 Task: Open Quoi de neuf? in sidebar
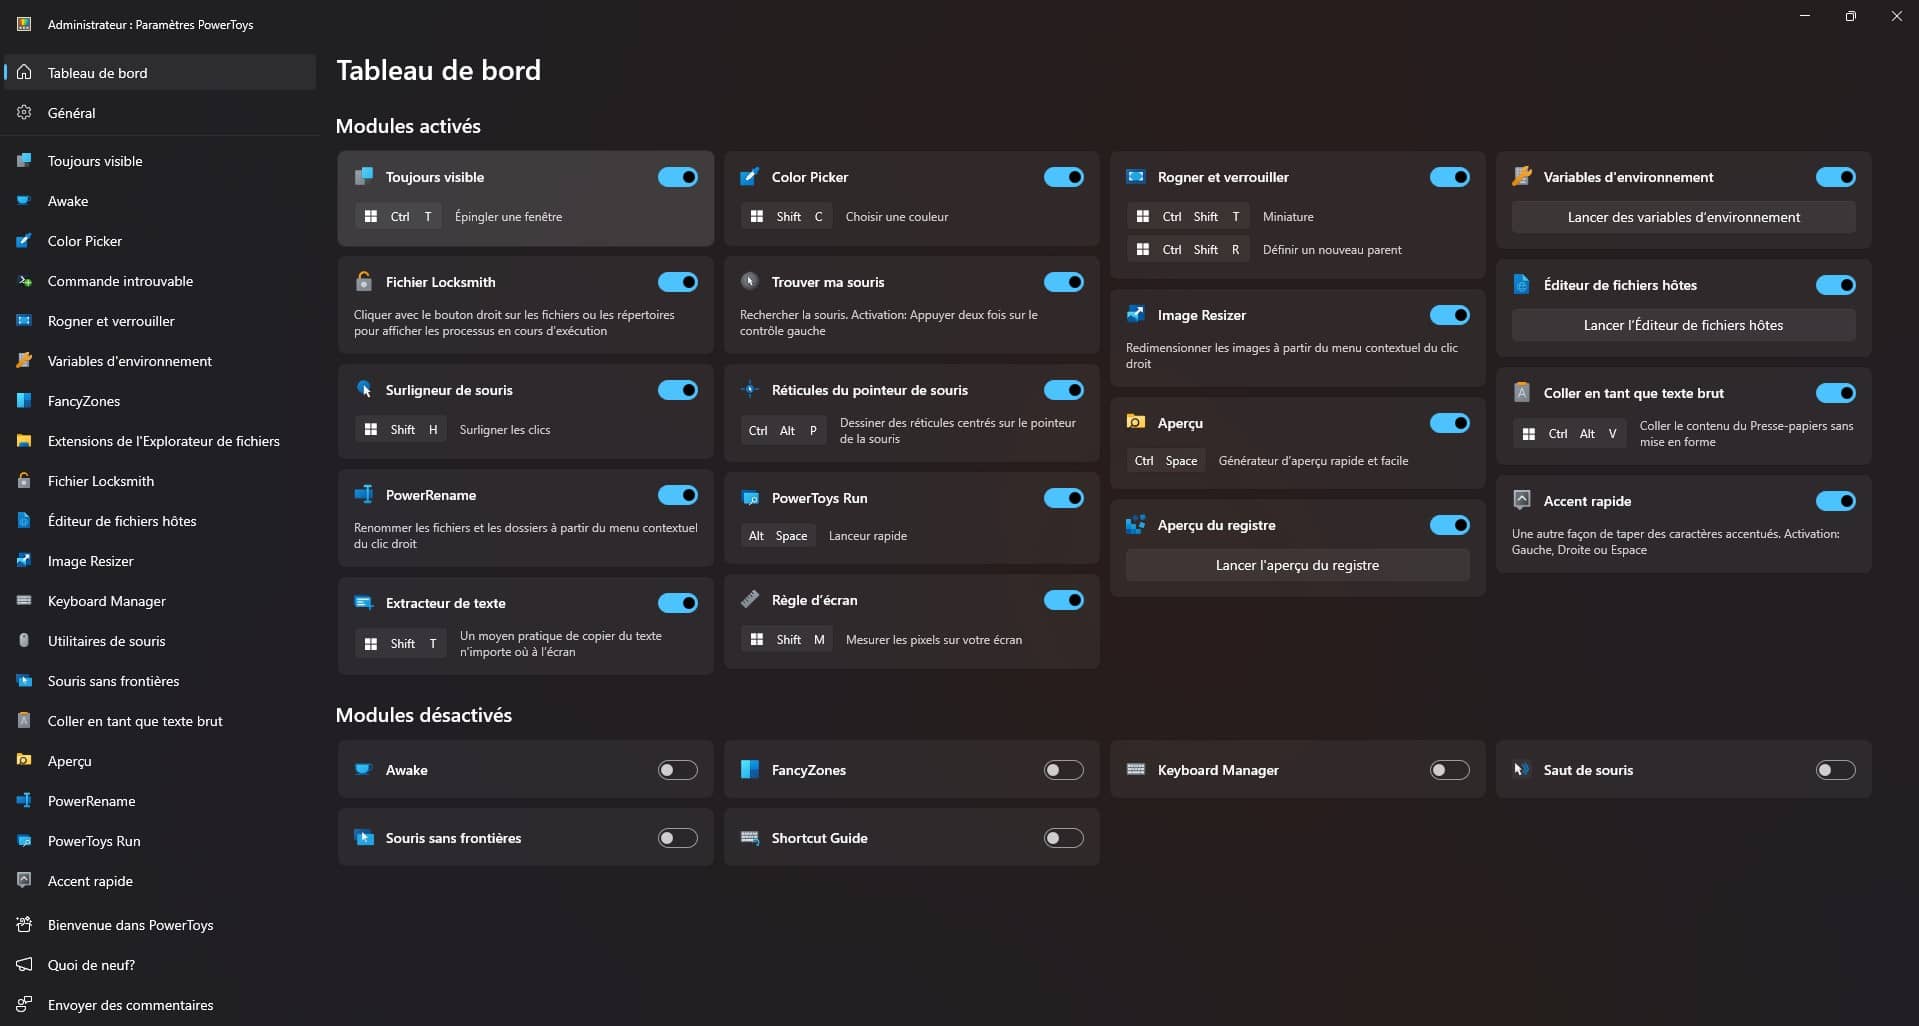(x=160, y=965)
